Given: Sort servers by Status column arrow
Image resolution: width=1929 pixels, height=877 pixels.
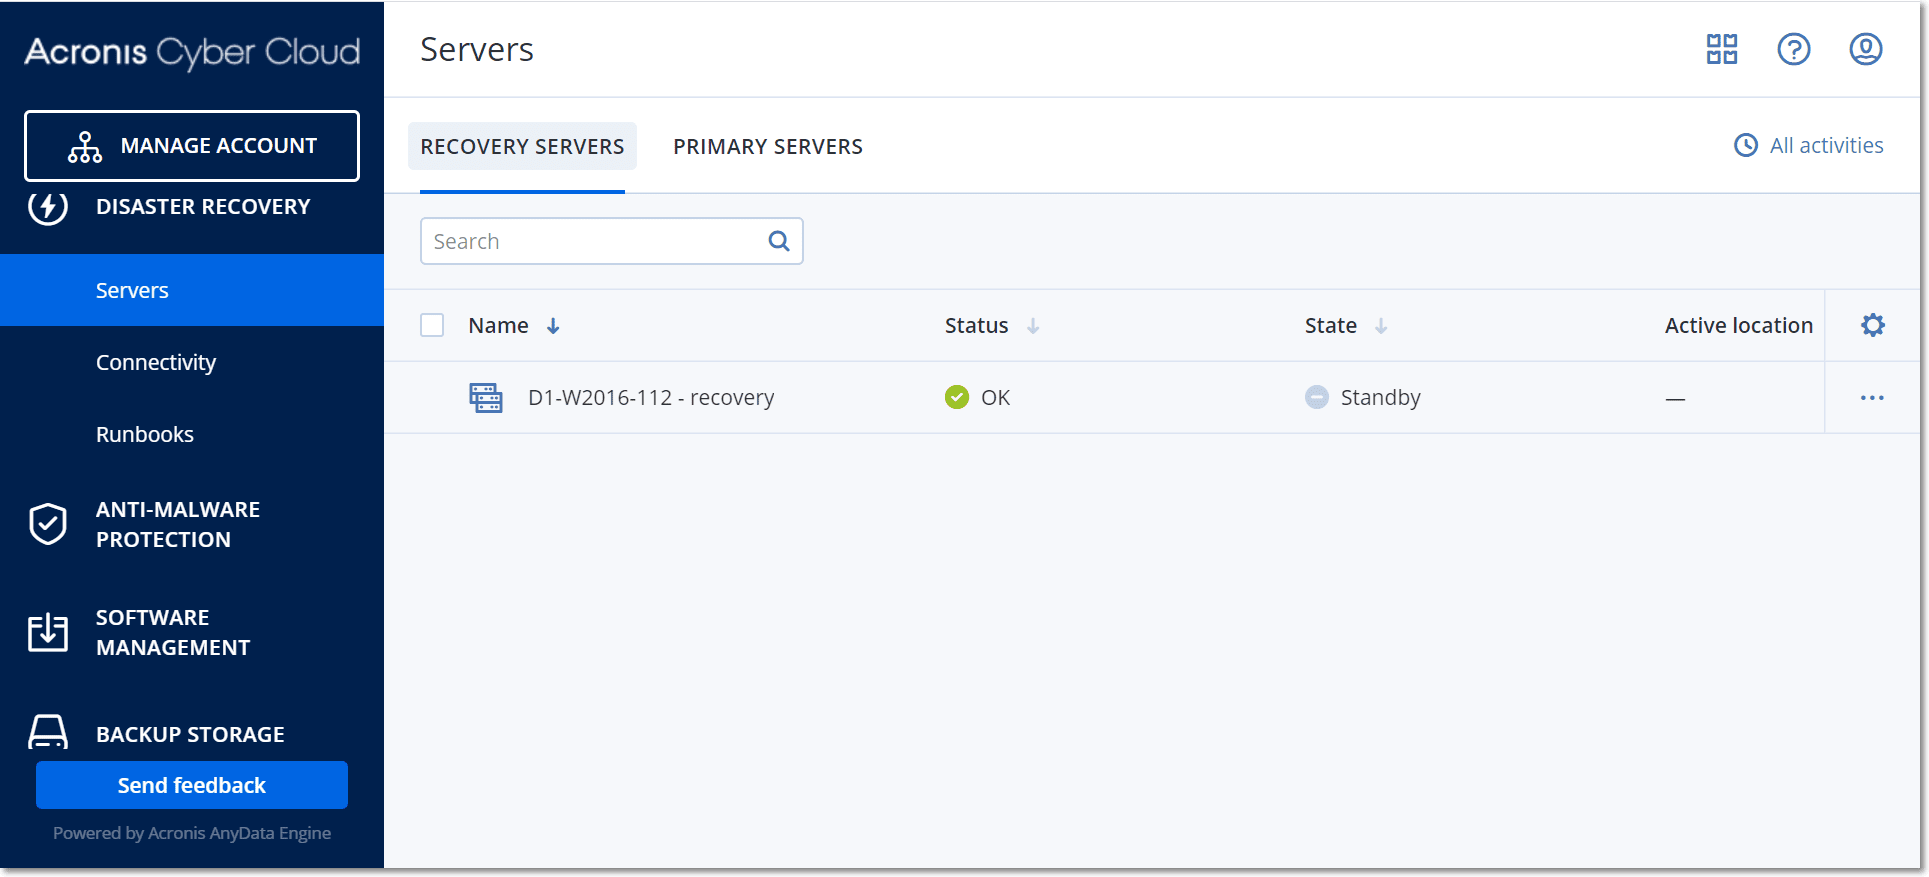Looking at the screenshot, I should 1033,326.
